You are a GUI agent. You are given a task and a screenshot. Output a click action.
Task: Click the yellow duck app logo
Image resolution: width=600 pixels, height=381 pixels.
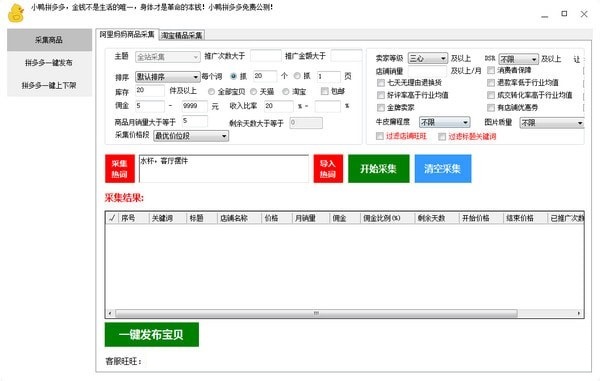click(x=16, y=13)
